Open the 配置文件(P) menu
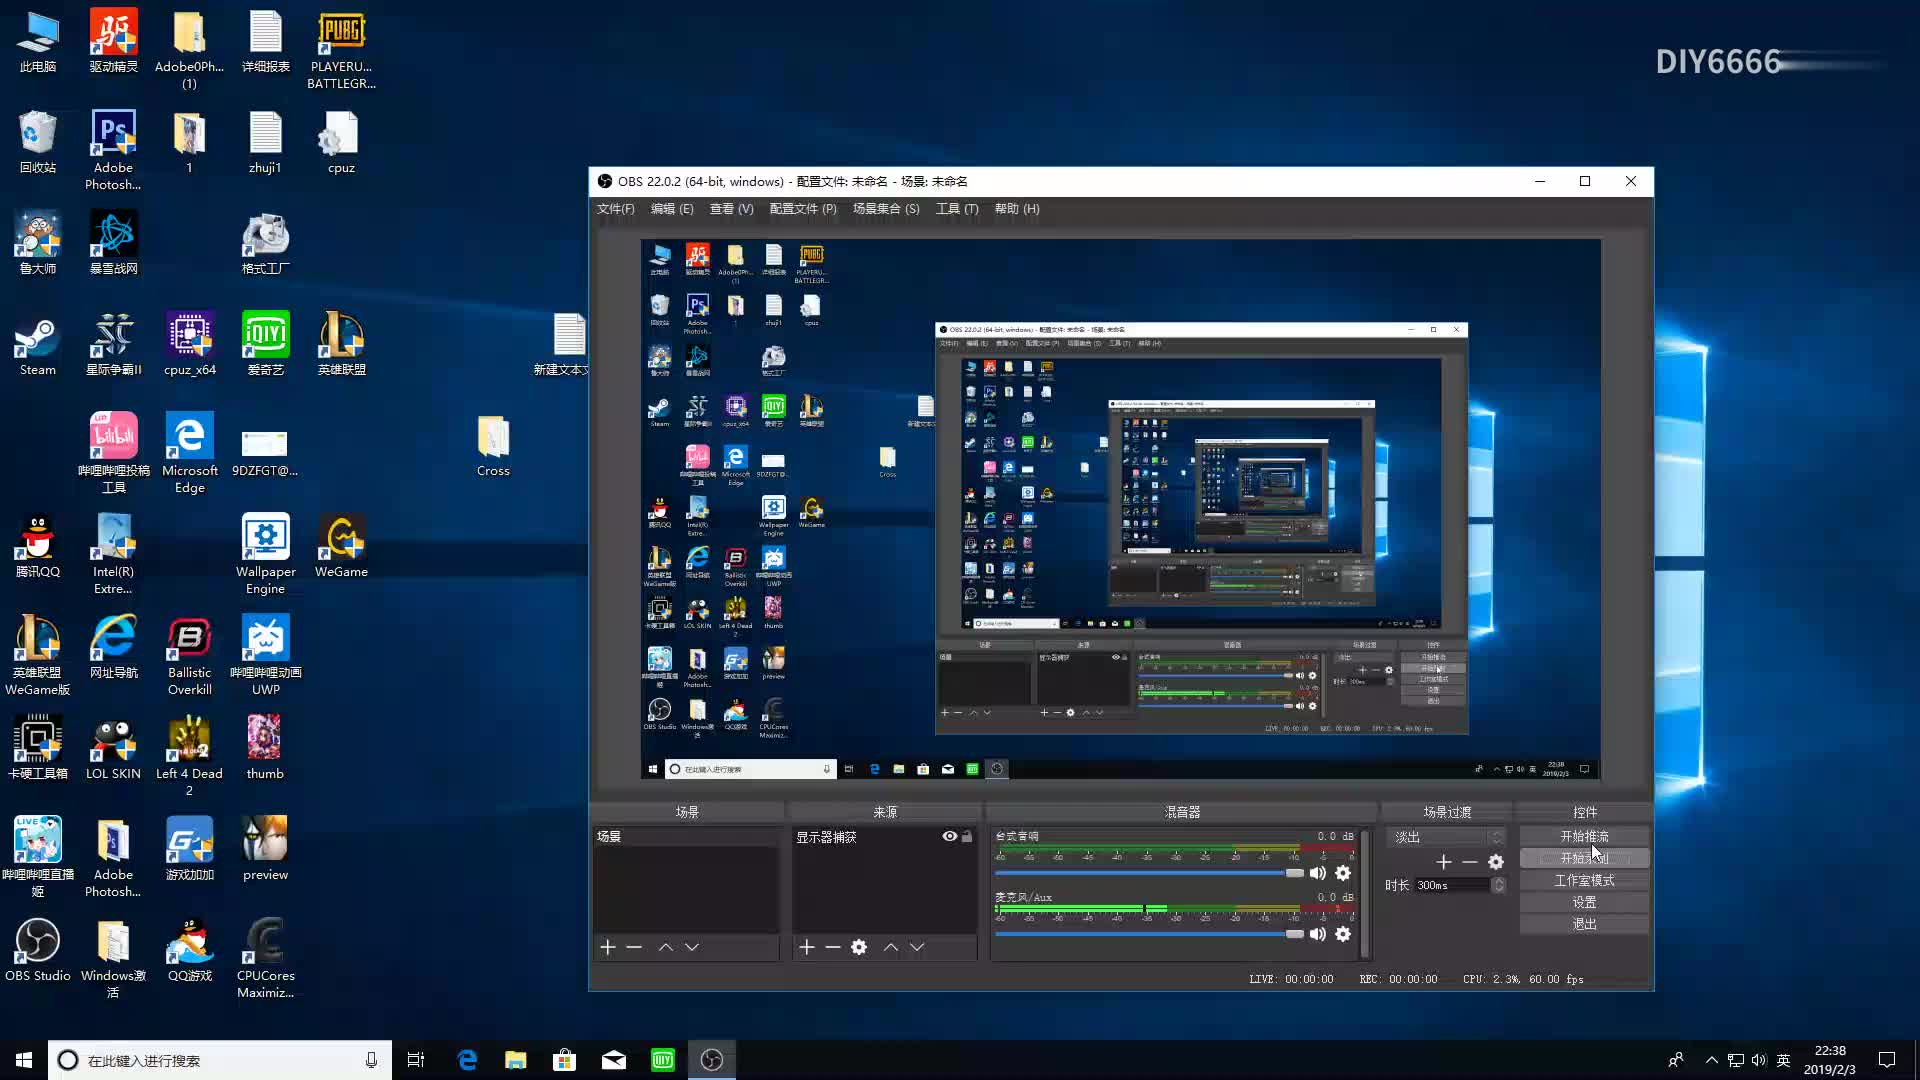The width and height of the screenshot is (1920, 1080). pos(802,209)
